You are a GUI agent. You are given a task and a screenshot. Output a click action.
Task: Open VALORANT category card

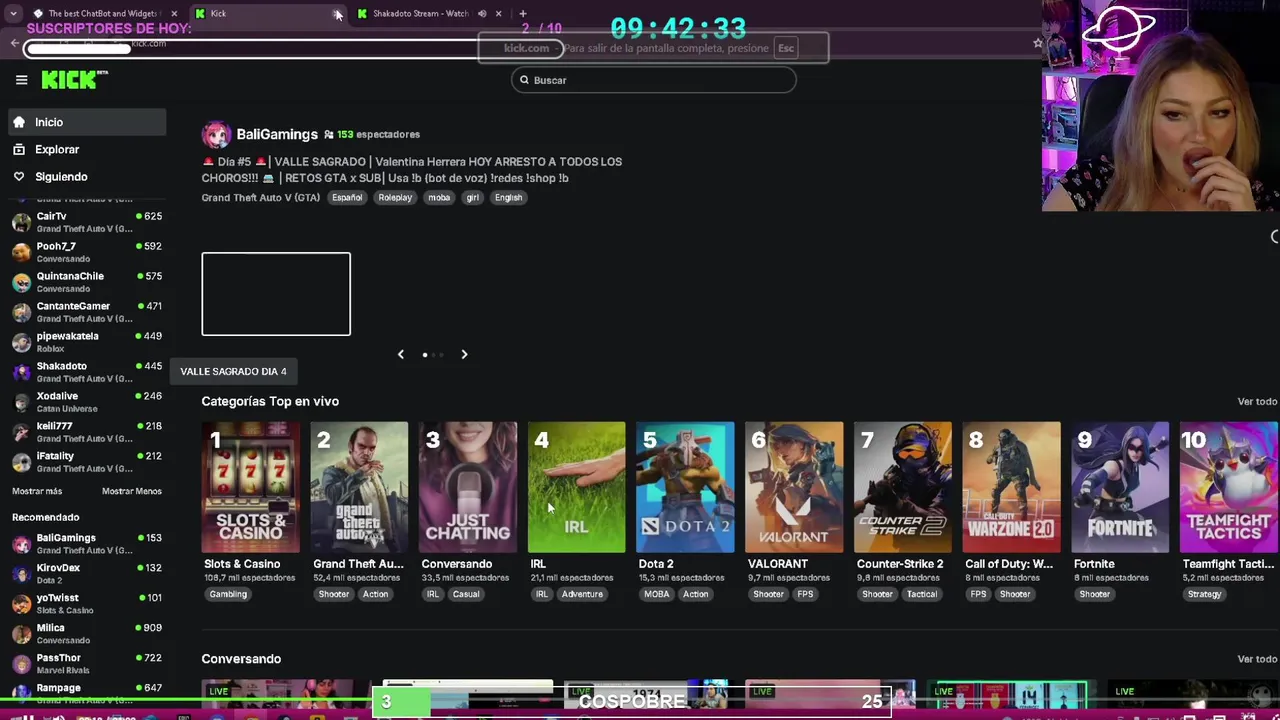(794, 487)
